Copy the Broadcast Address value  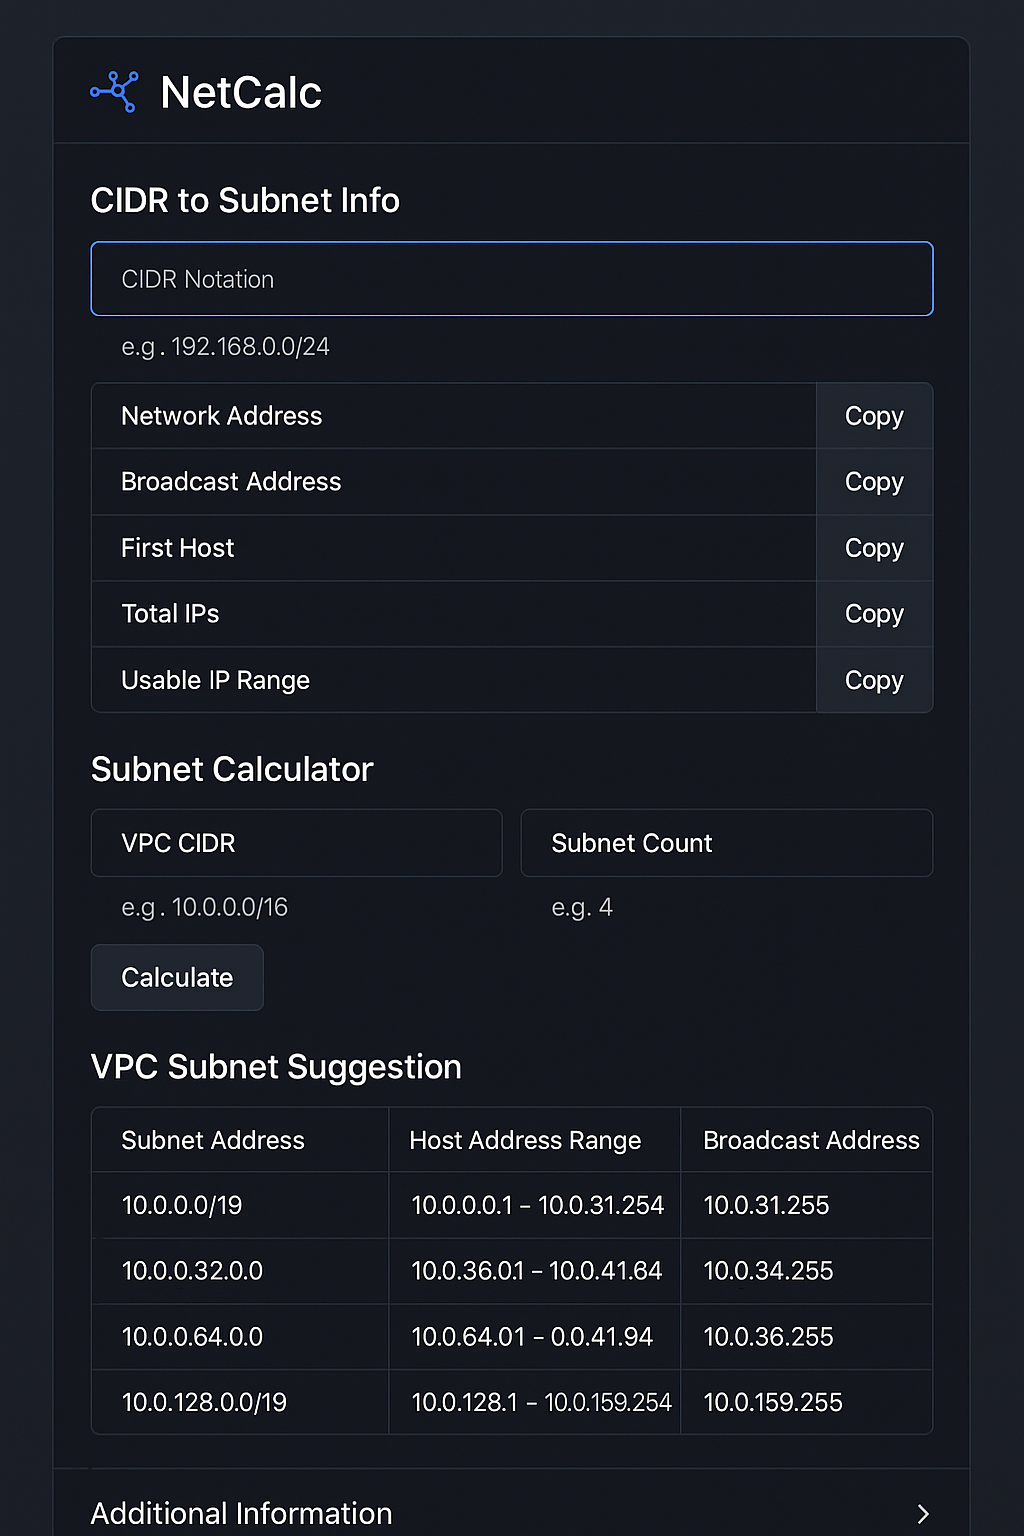tap(874, 482)
